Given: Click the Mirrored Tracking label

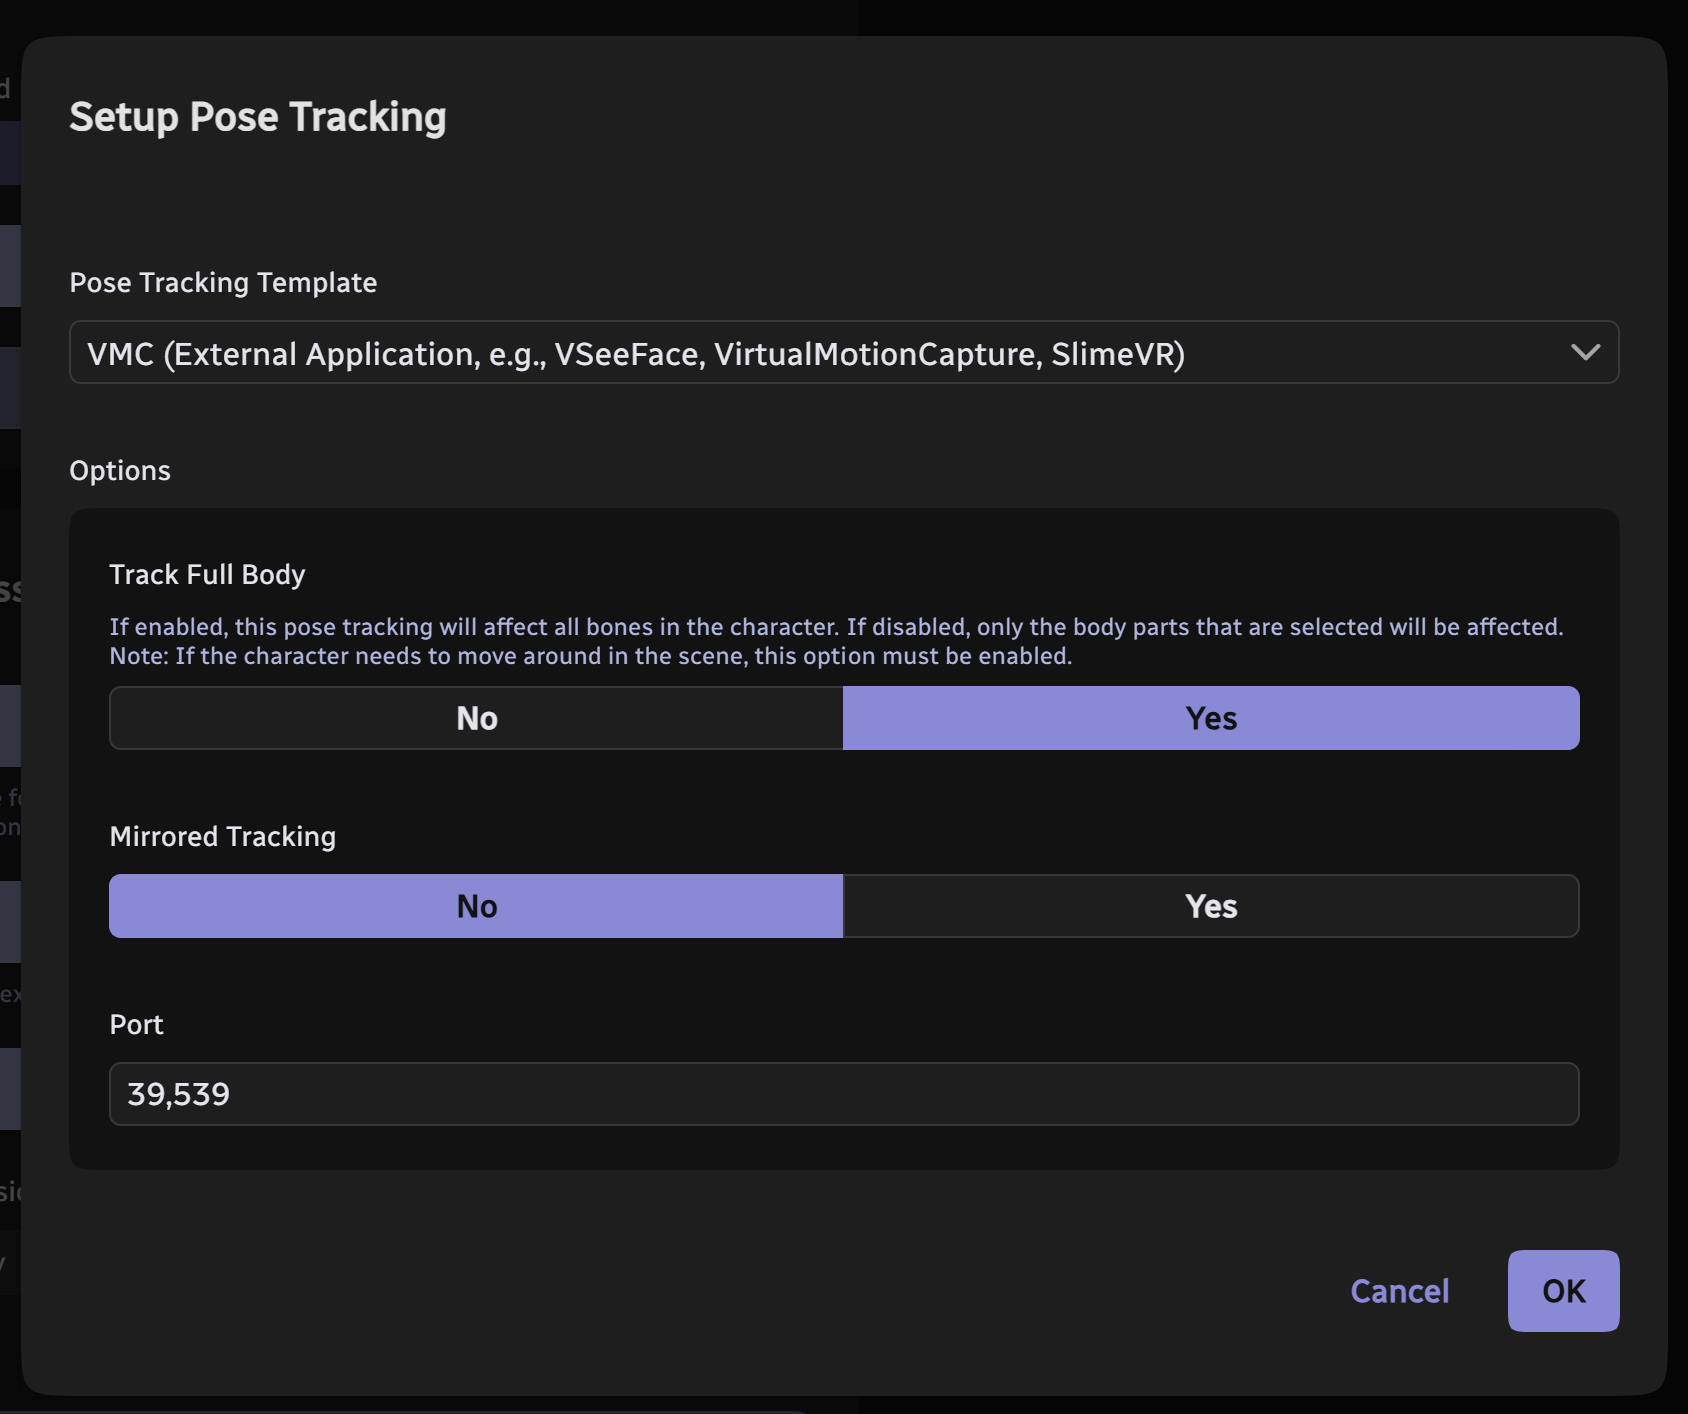Looking at the screenshot, I should 222,837.
